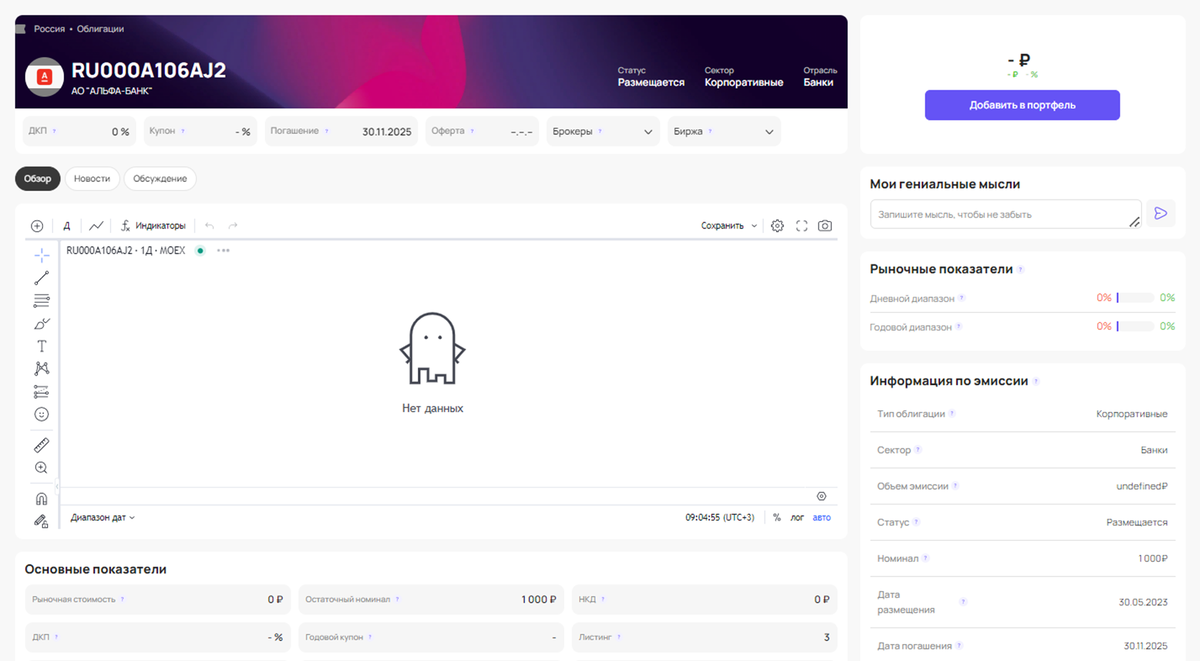1200x661 pixels.
Task: Select the text annotation tool
Action: coord(42,346)
